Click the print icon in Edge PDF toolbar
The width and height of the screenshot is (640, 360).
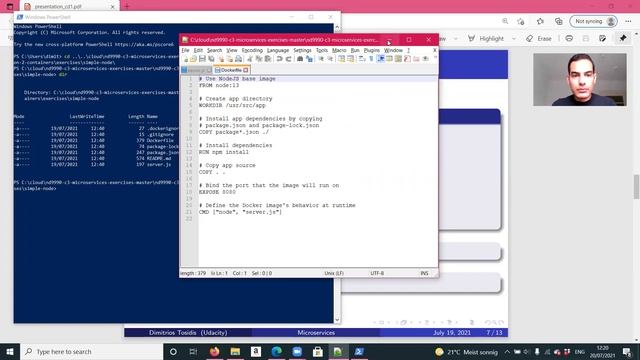pos(569,38)
